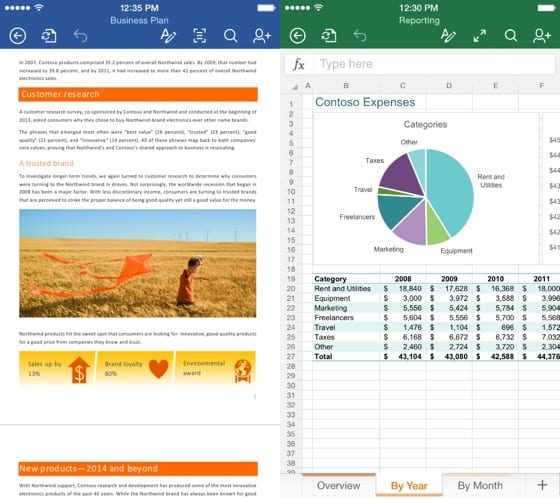560x499 pixels.
Task: Open the file save icon in Word
Action: click(49, 36)
